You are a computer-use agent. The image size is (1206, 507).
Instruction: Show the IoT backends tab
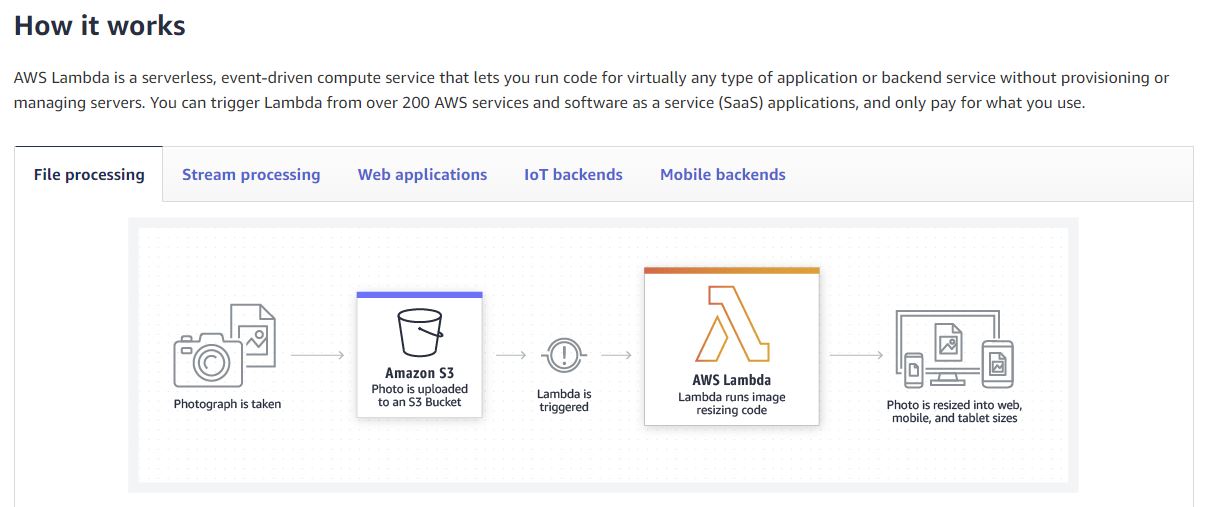point(573,175)
